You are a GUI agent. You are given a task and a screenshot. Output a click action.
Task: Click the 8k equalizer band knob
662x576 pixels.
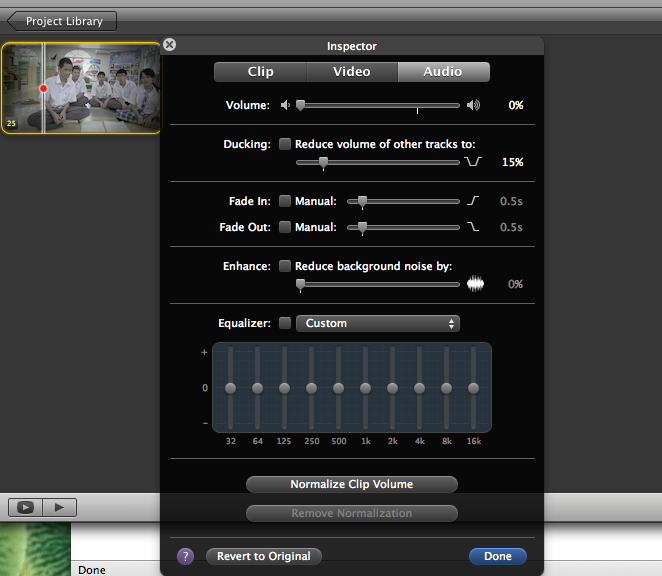coord(447,388)
